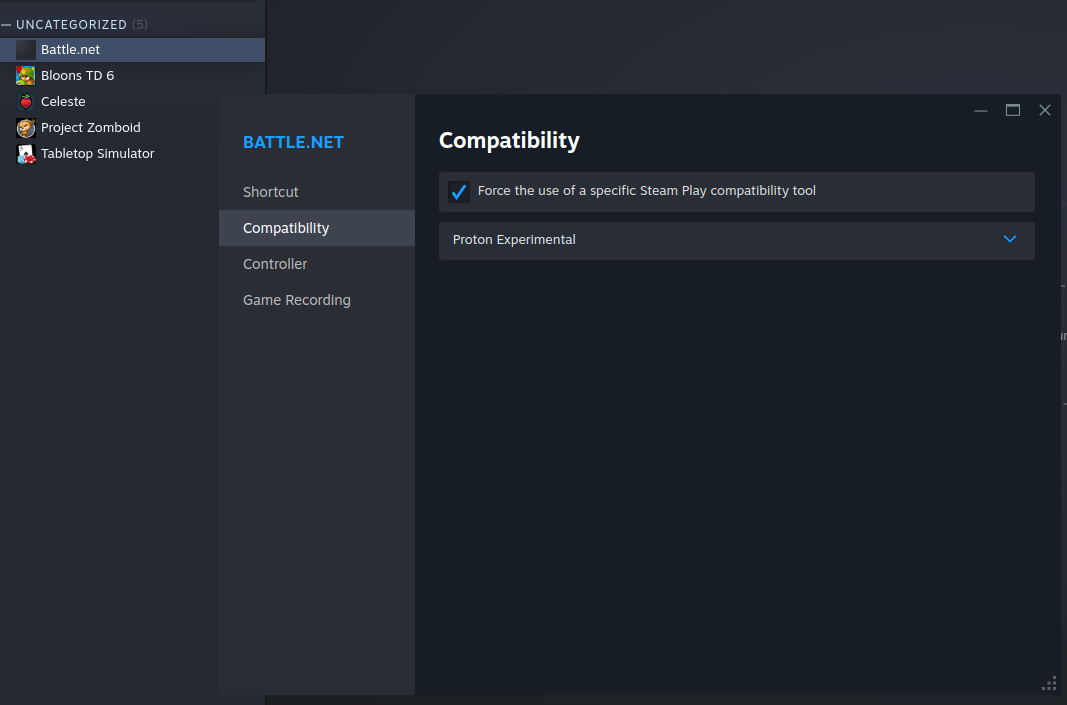Select Tabletop Simulator name in library list
Viewport: 1067px width, 705px height.
click(98, 154)
